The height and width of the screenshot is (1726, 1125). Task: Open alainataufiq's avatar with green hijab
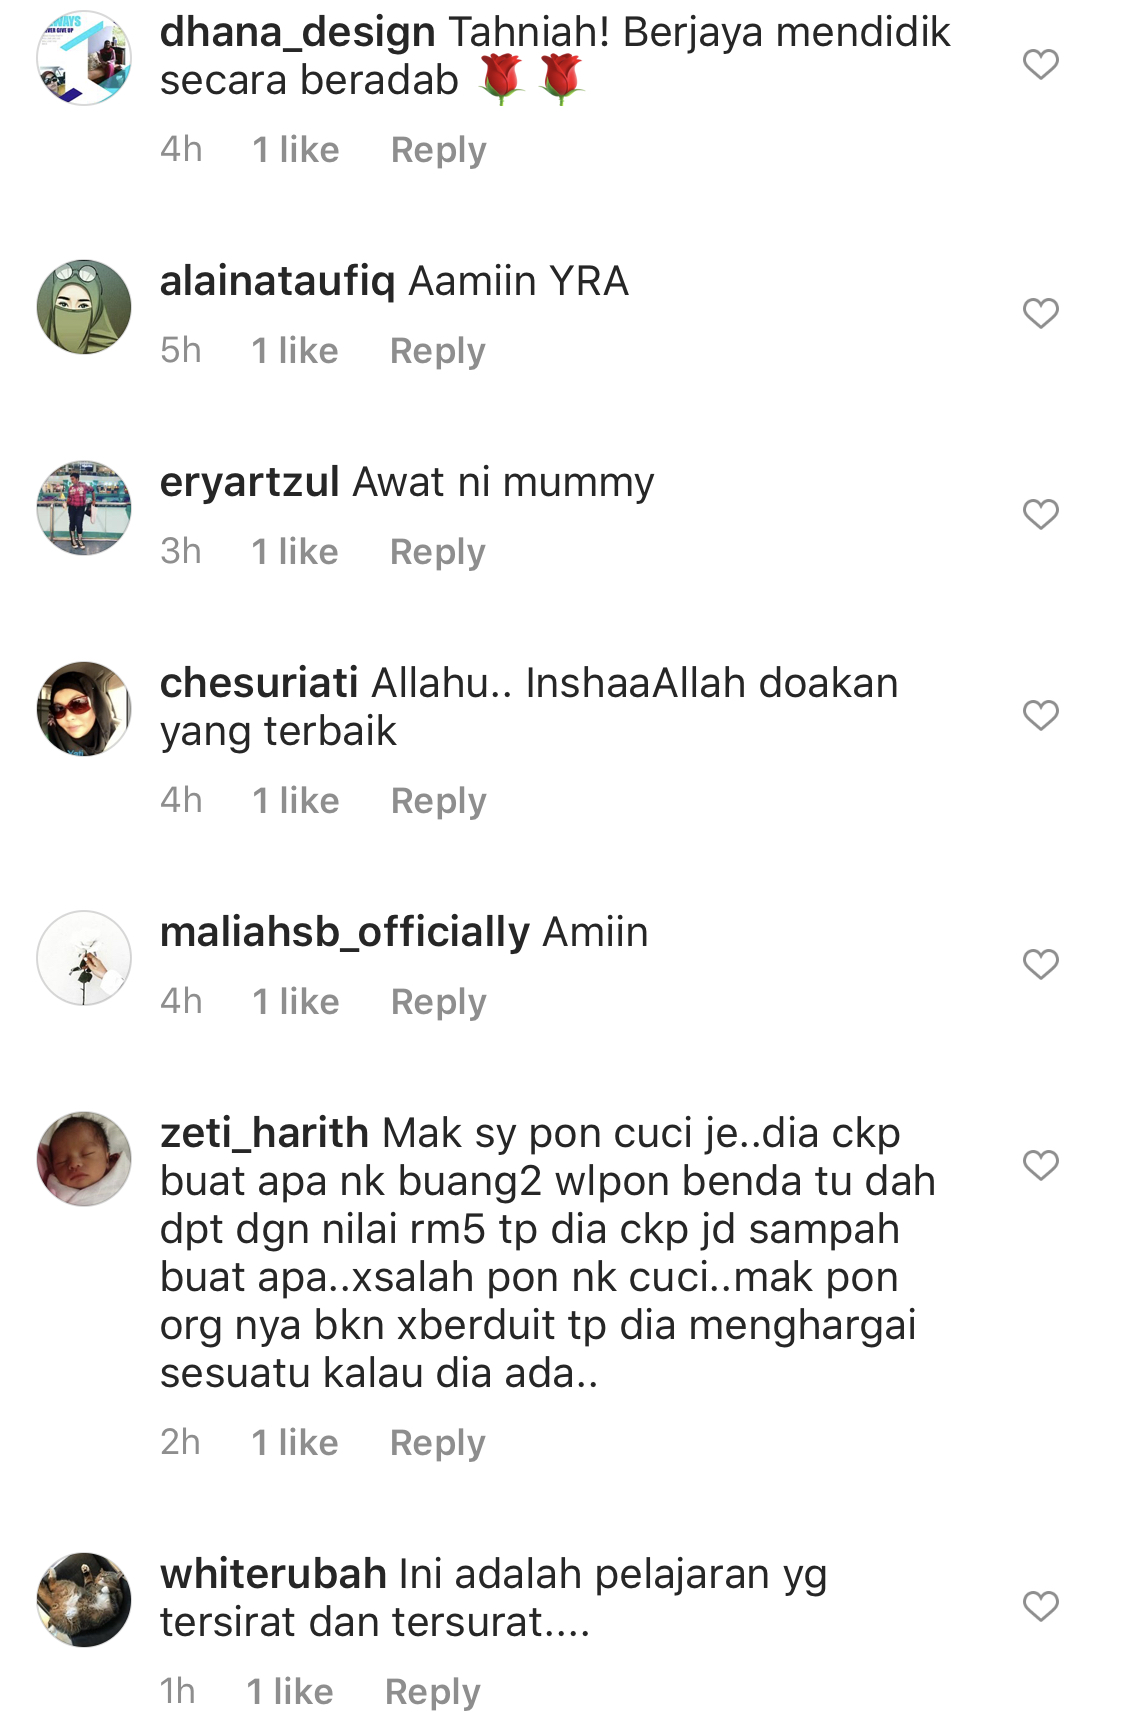tap(84, 307)
